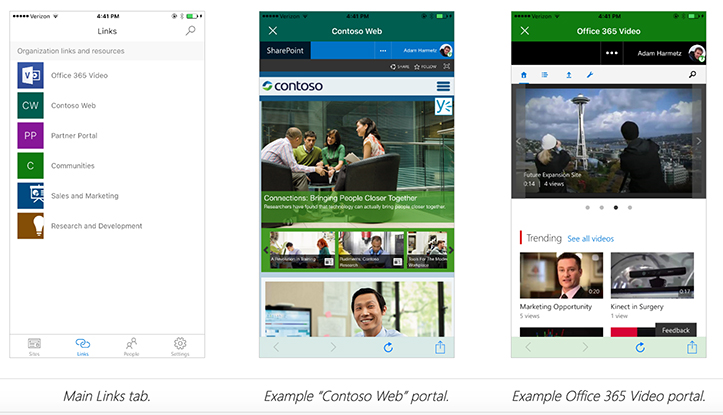
Task: Reload the Contoso Web page
Action: point(388,347)
